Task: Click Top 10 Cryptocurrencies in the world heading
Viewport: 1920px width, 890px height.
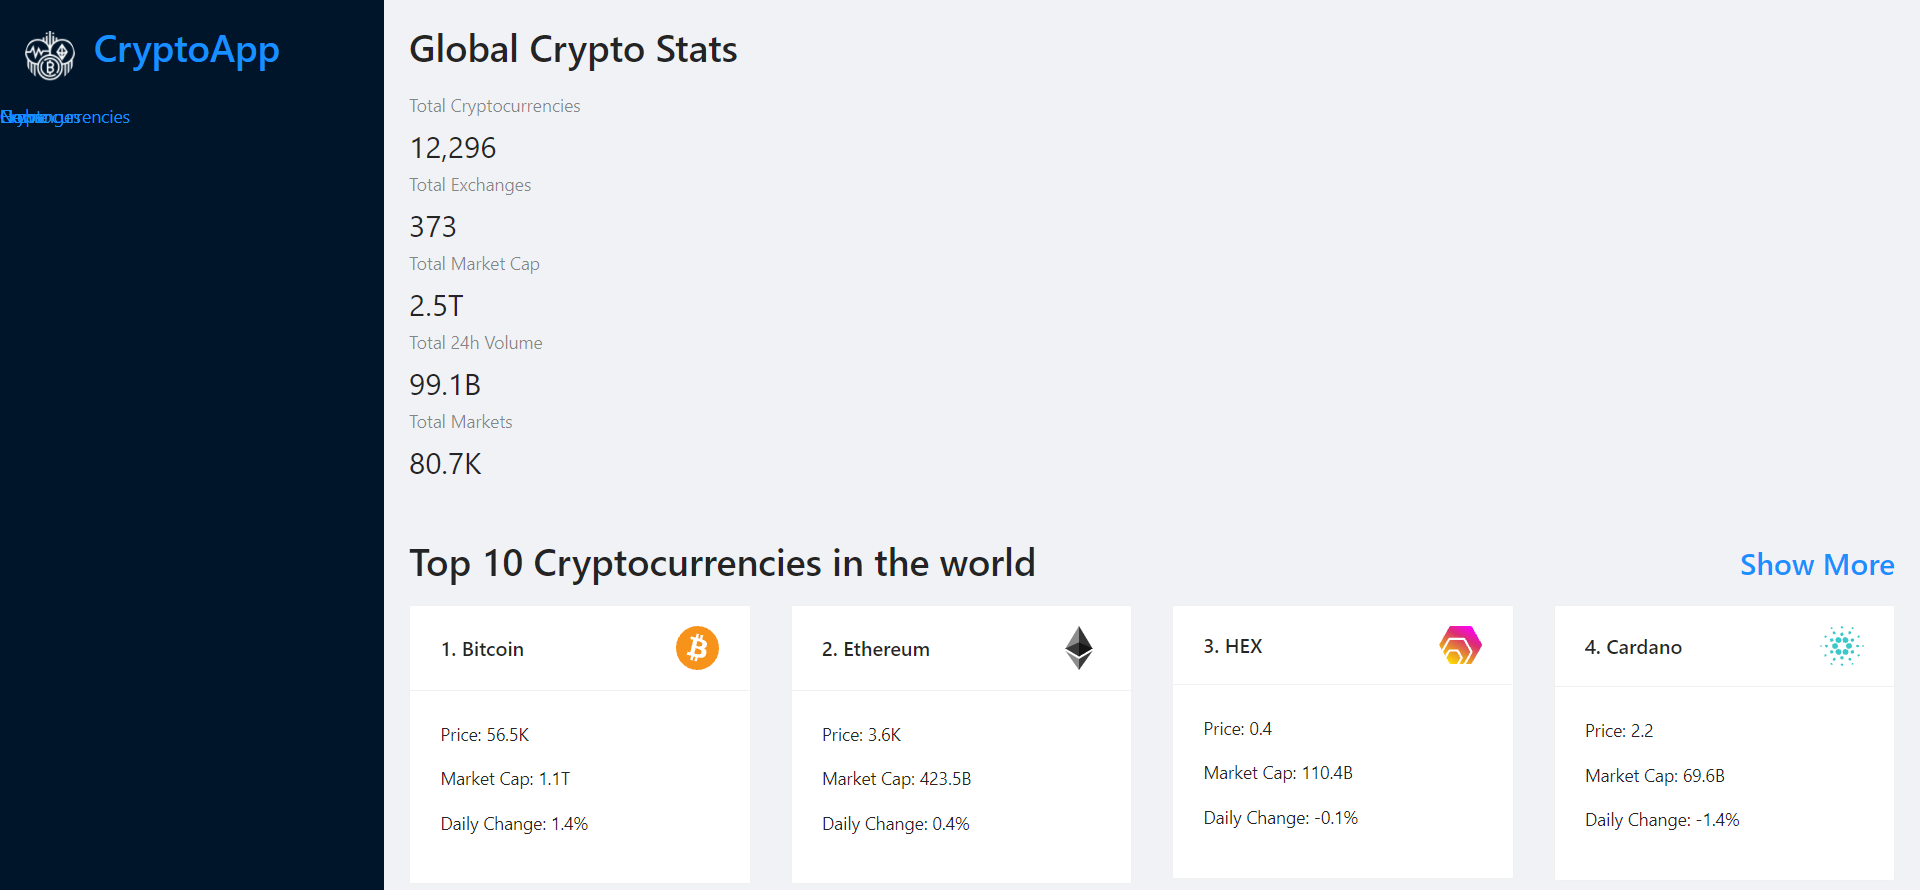Action: pyautogui.click(x=722, y=563)
